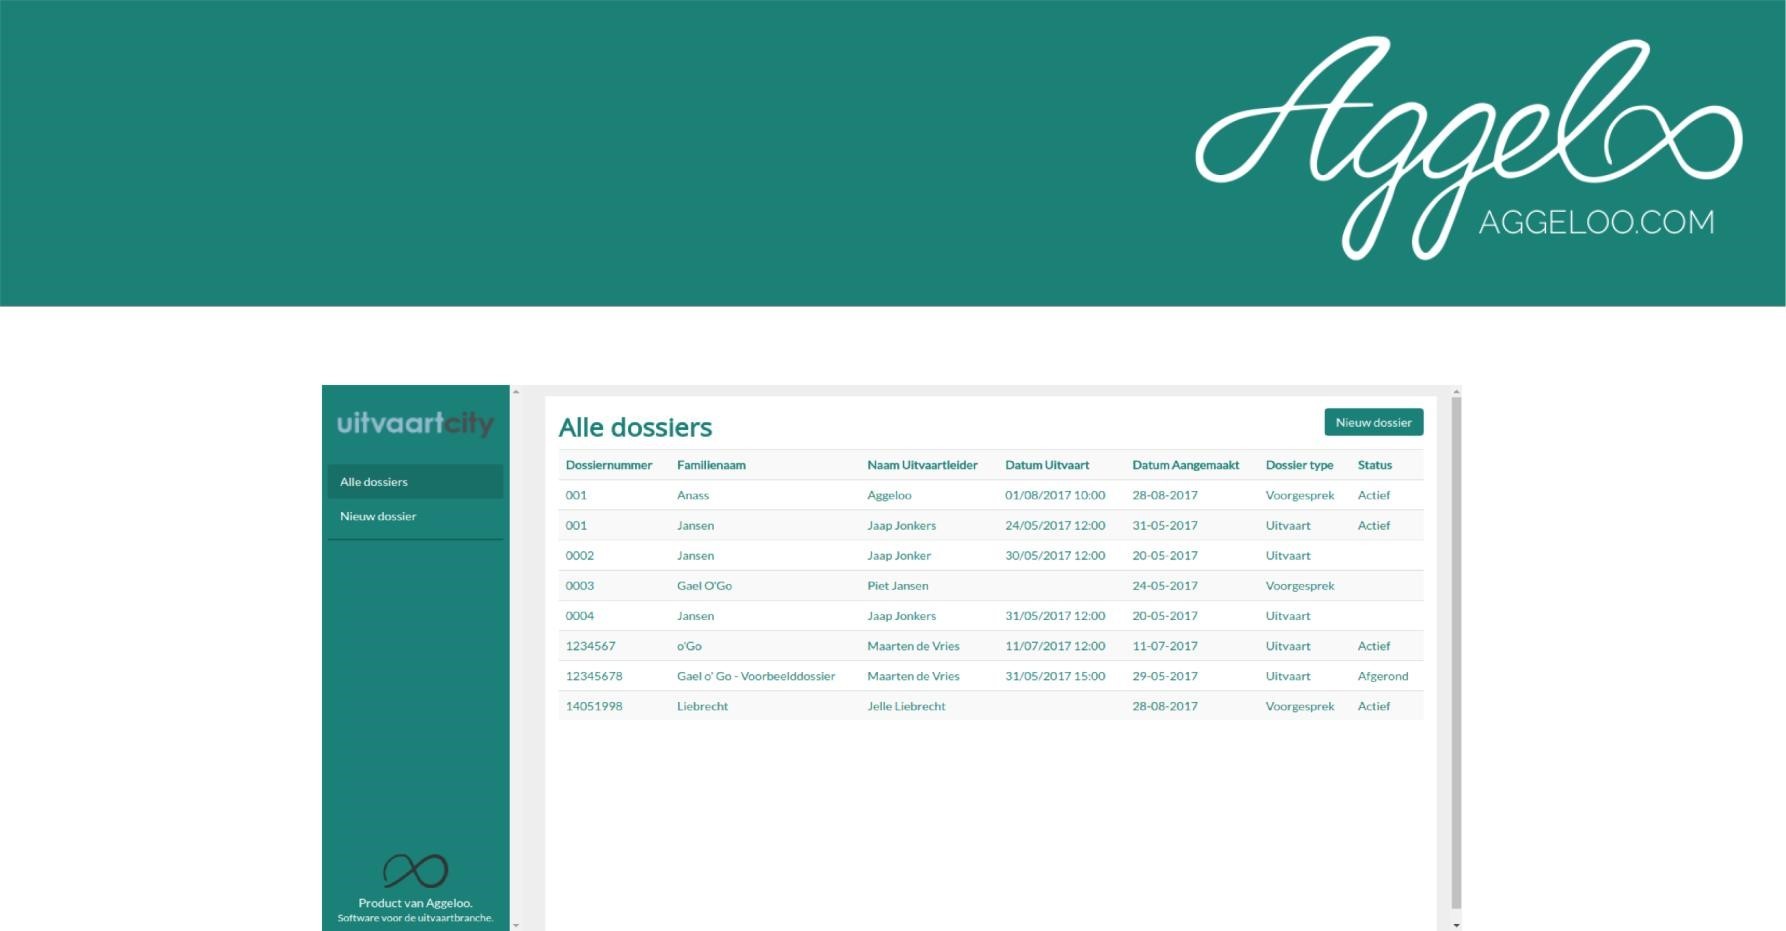Click created date 29-05-2017
This screenshot has height=931, width=1786.
pyautogui.click(x=1164, y=676)
